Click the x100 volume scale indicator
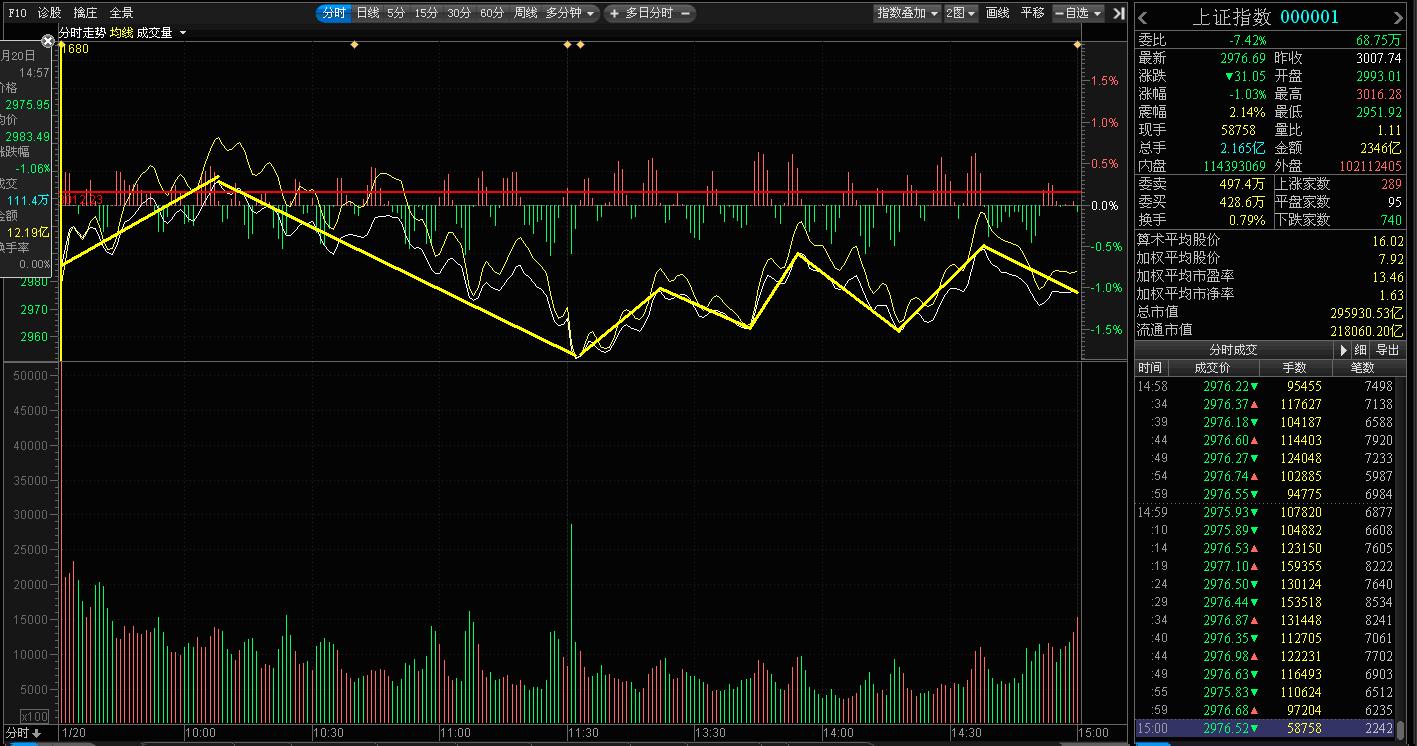1417x746 pixels. tap(36, 716)
